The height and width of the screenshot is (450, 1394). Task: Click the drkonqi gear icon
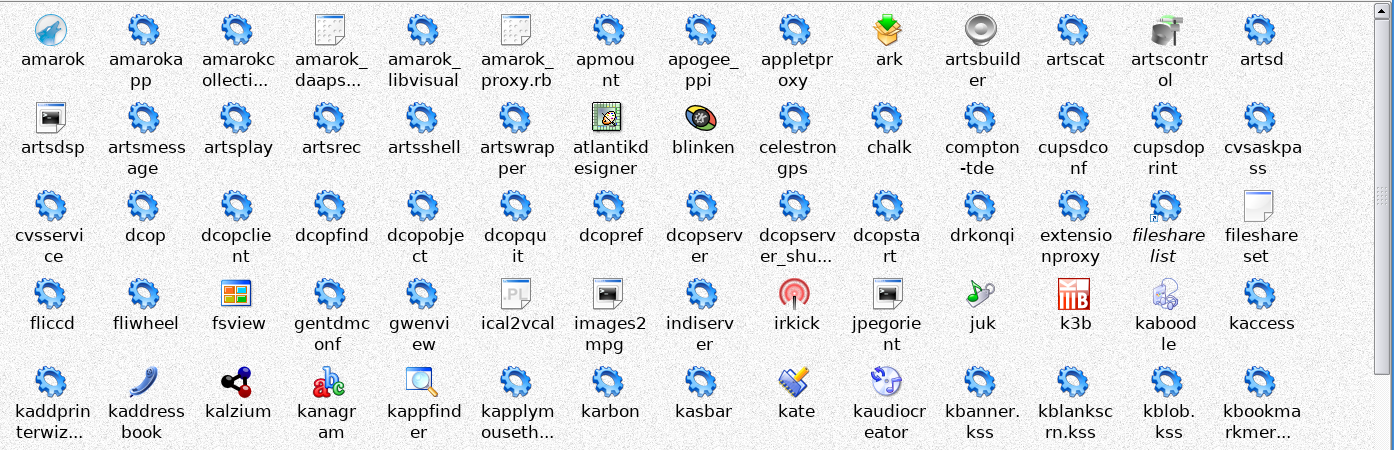point(982,206)
